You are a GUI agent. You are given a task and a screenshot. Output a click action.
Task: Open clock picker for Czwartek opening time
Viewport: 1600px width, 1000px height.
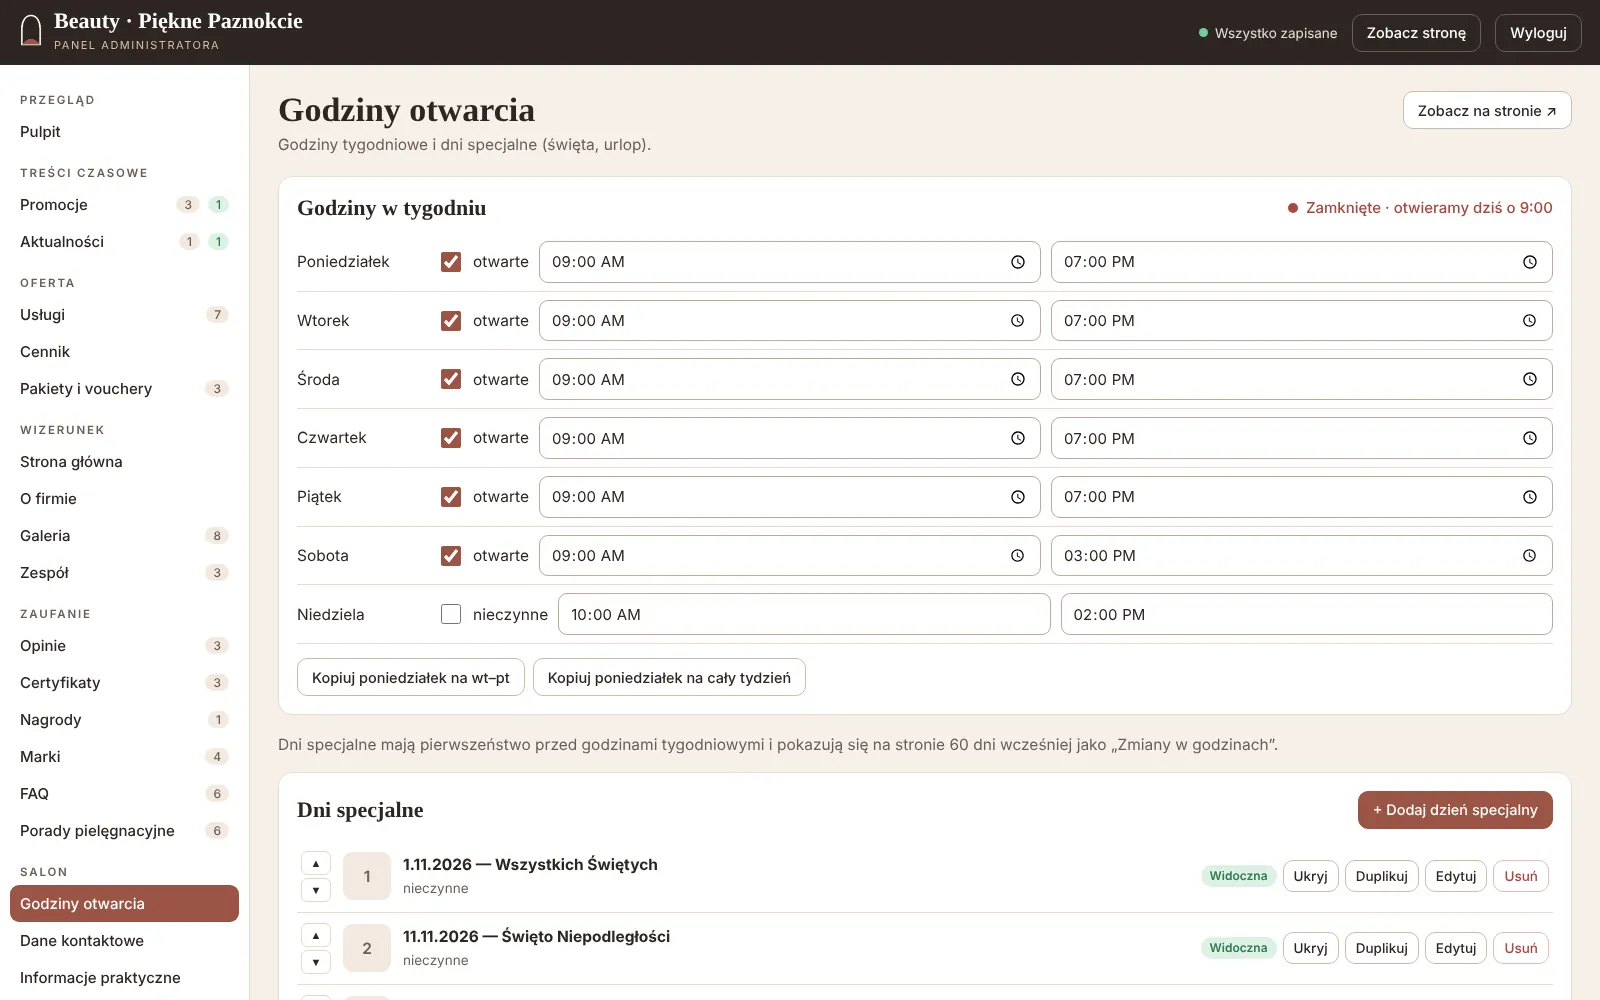tap(1017, 438)
